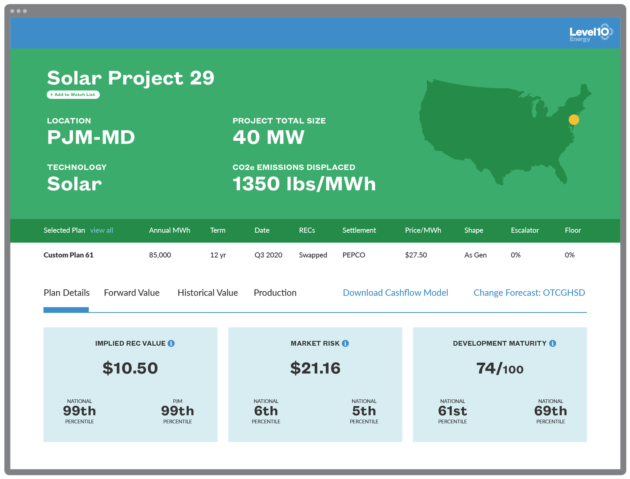This screenshot has height=479, width=630.
Task: Click the Add to Watch List button
Action: (x=73, y=94)
